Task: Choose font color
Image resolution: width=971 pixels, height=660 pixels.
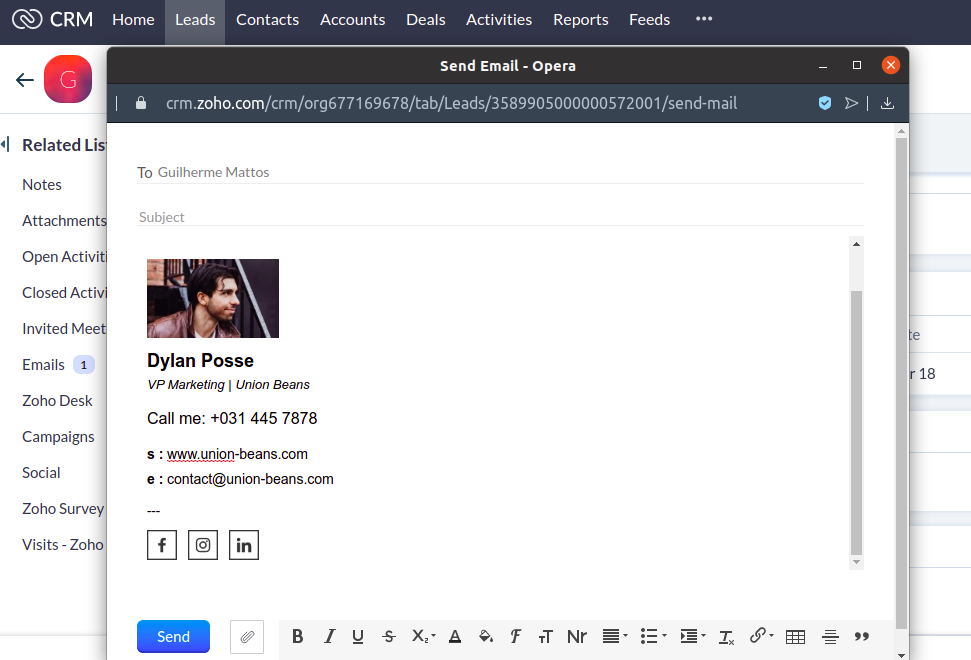Action: coord(455,636)
